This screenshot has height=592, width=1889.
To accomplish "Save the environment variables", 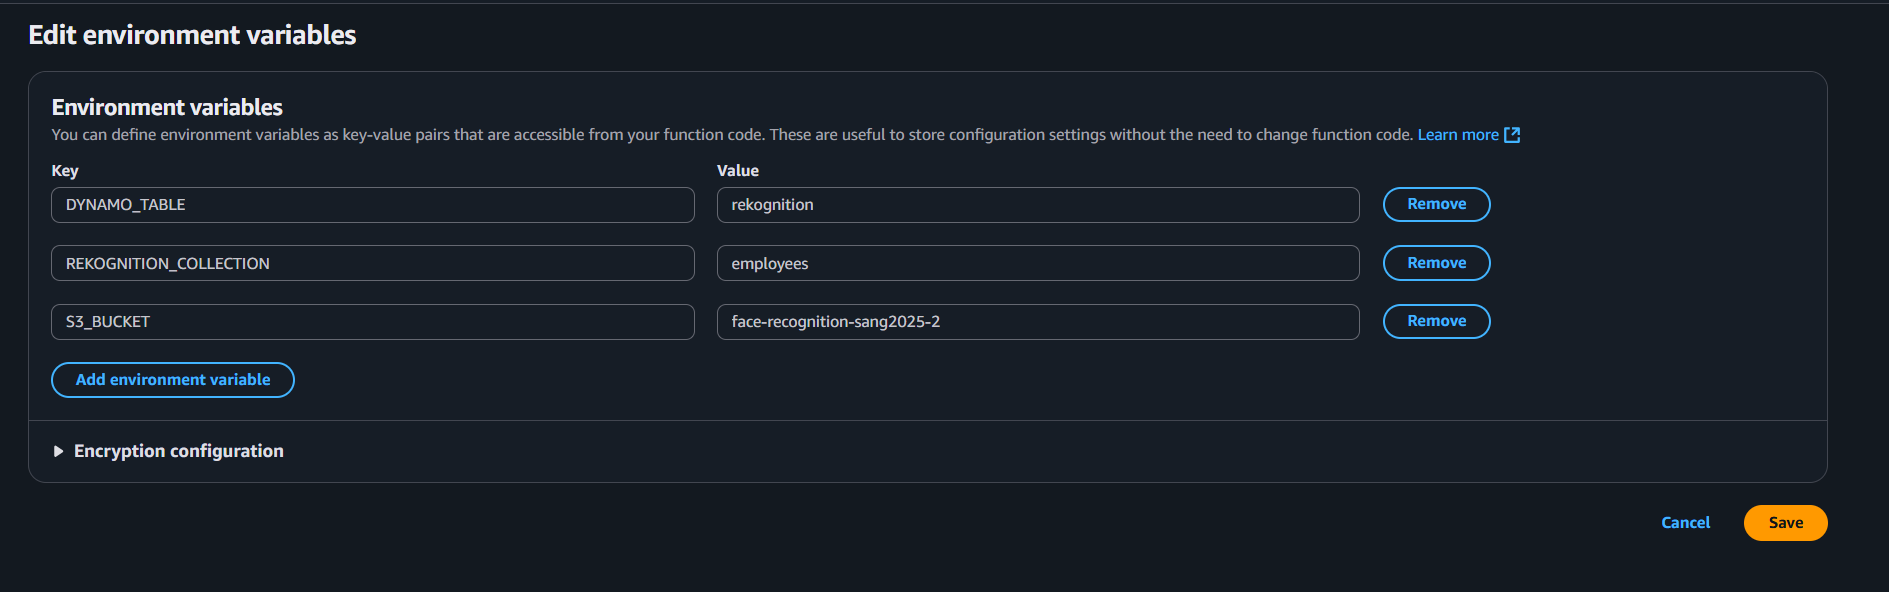I will tap(1785, 523).
